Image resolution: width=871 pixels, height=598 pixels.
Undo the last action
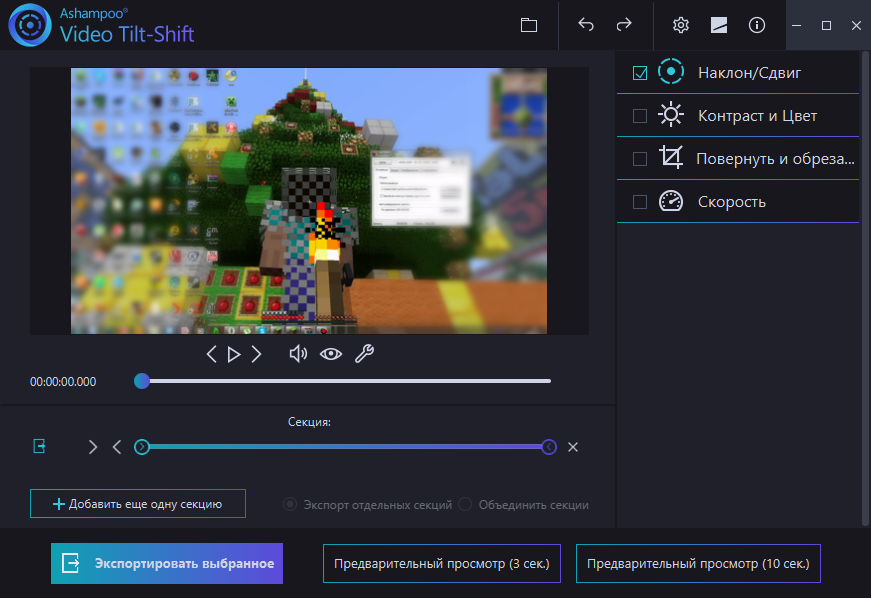586,24
